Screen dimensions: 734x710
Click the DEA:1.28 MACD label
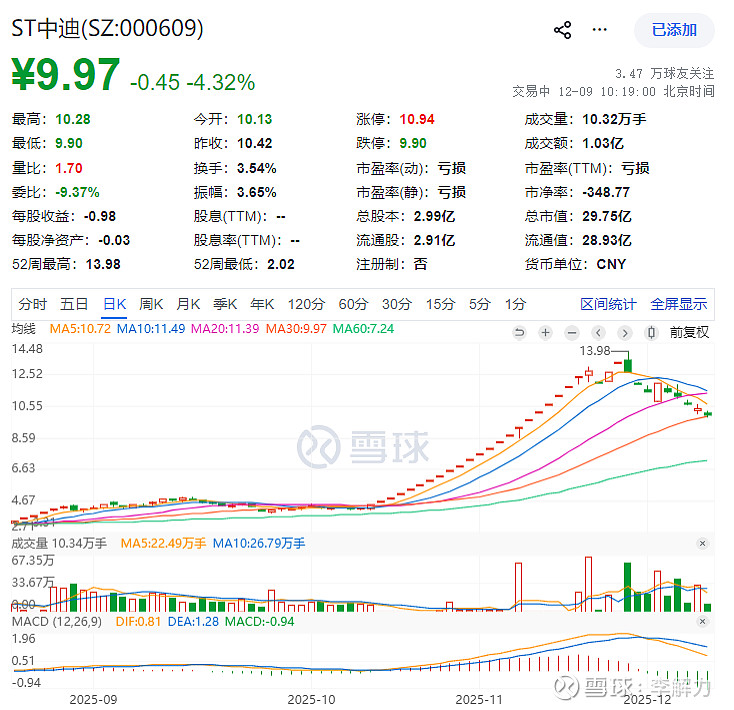193,622
